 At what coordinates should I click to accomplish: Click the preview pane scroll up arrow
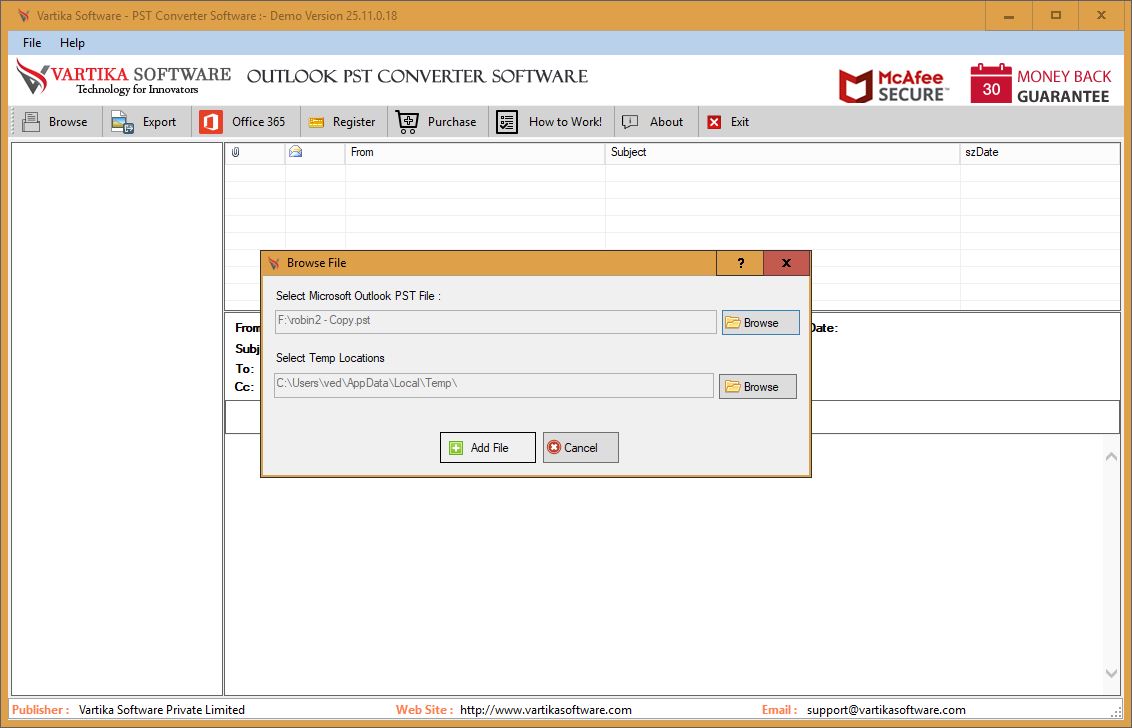click(x=1111, y=456)
